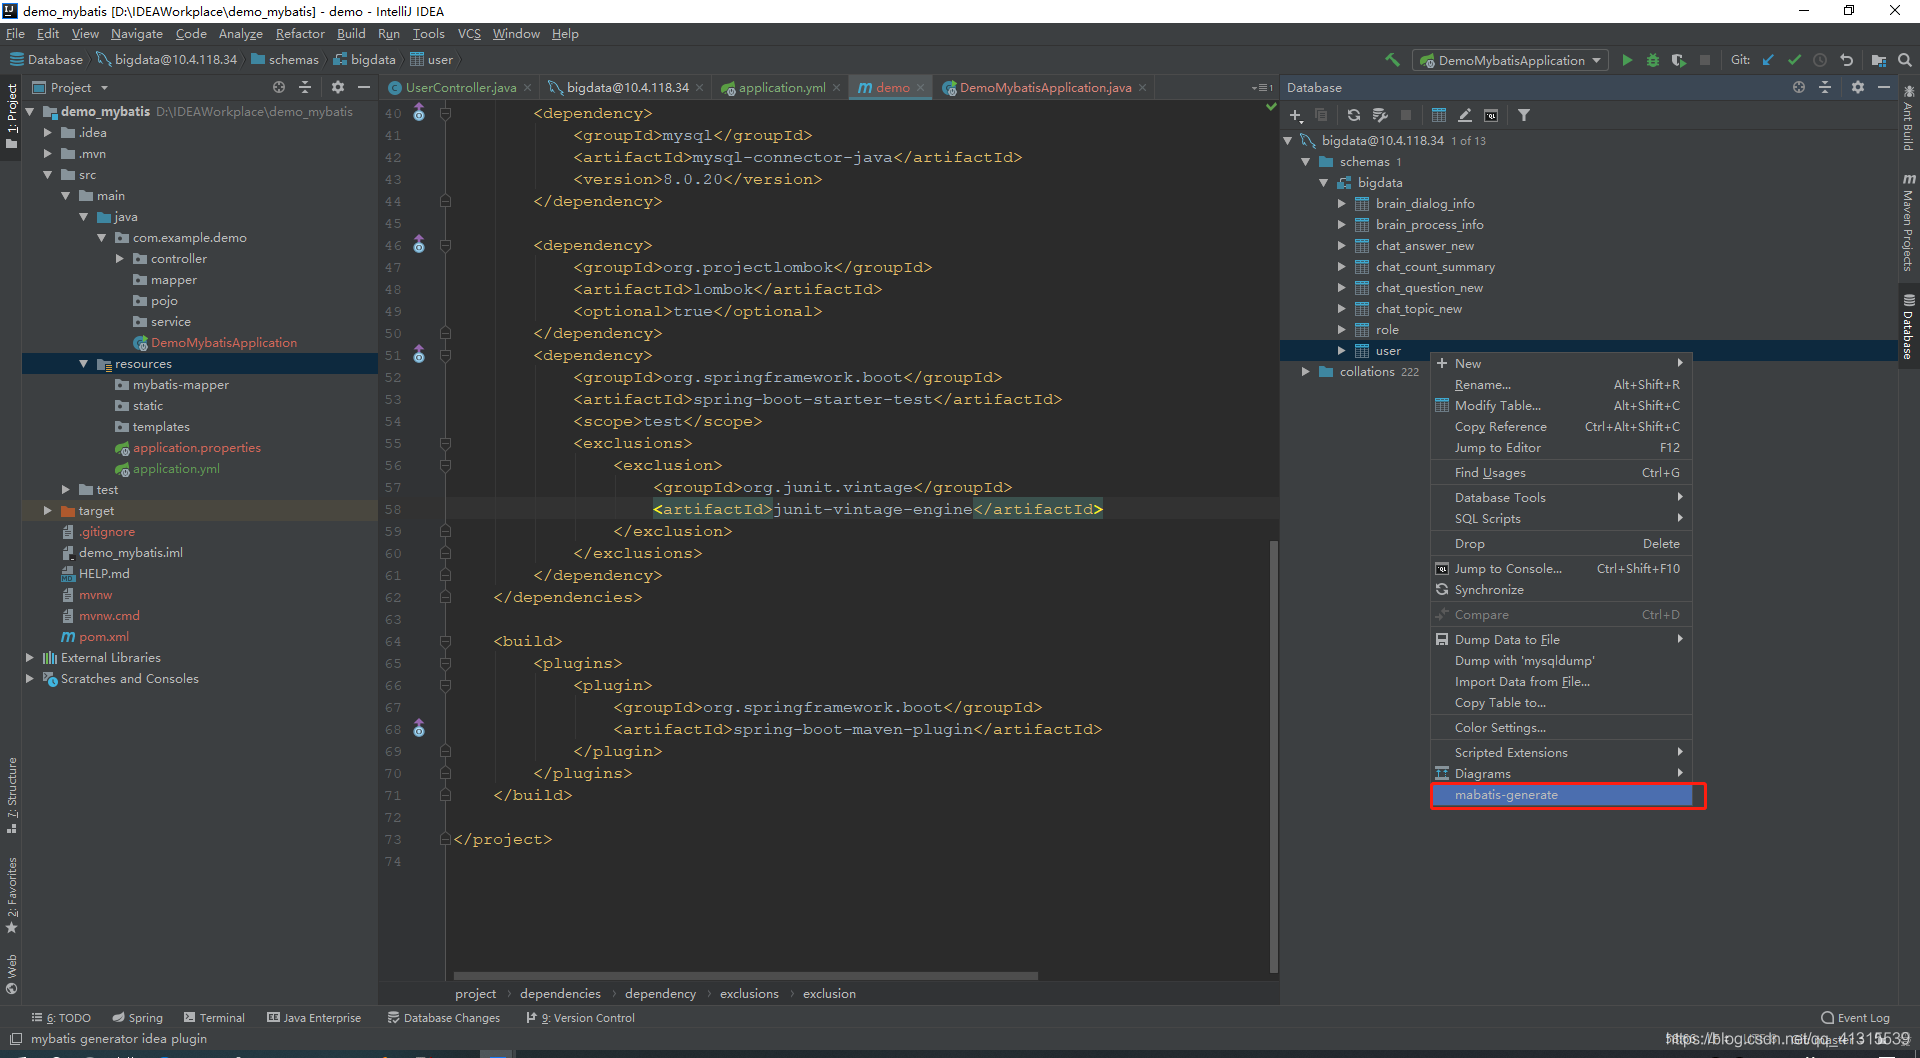Toggle the Ant Build side tab
The width and height of the screenshot is (1920, 1058).
pos(1908,119)
